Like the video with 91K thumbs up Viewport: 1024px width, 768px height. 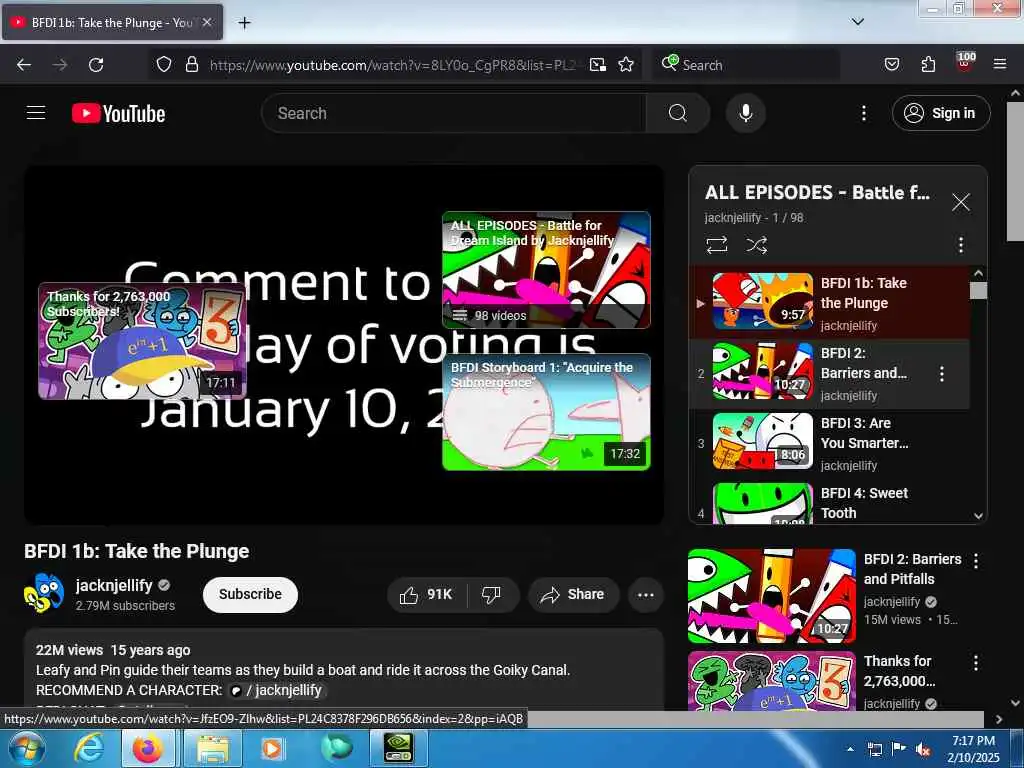click(x=426, y=594)
